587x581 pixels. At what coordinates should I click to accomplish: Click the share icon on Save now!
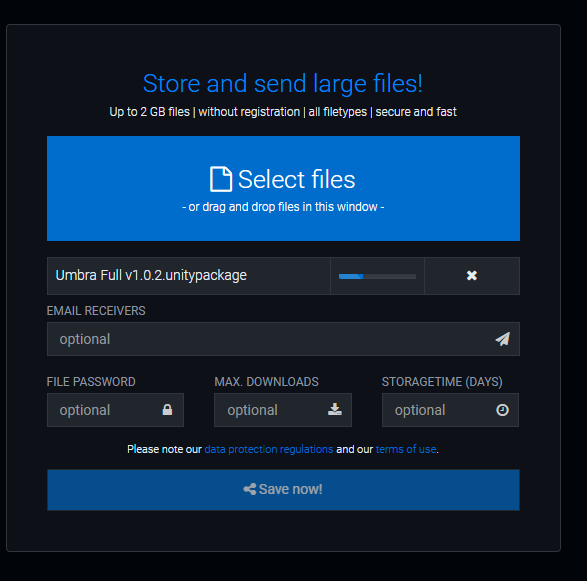tap(250, 489)
